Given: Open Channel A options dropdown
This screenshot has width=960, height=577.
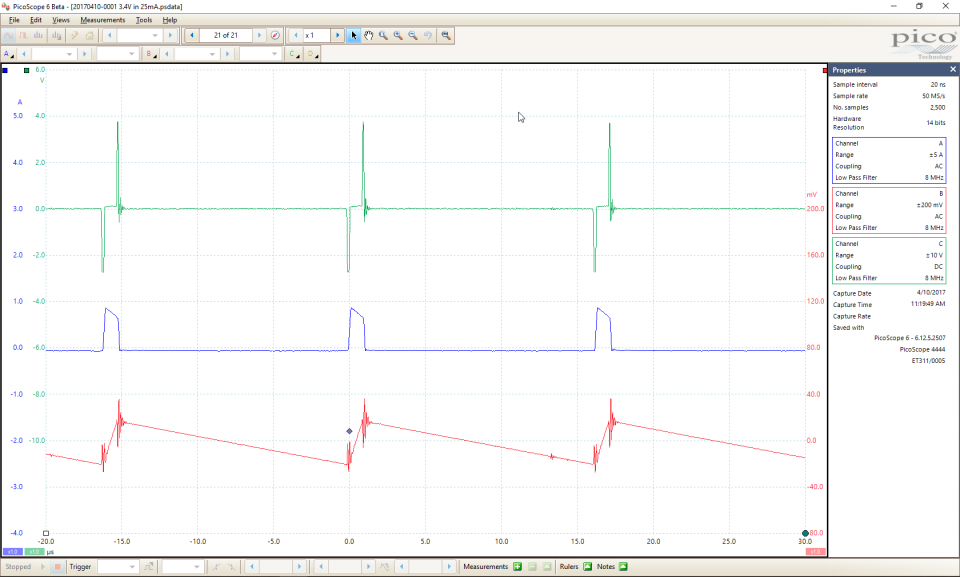Looking at the screenshot, I should click(x=9, y=54).
